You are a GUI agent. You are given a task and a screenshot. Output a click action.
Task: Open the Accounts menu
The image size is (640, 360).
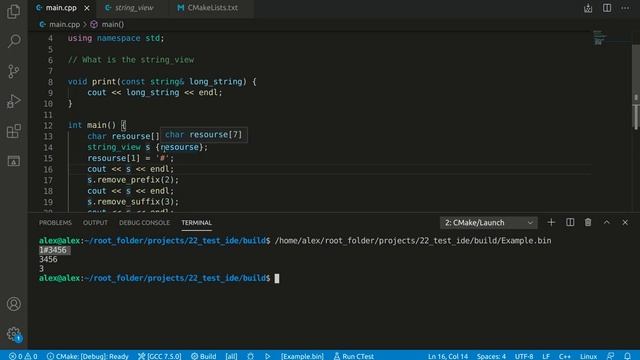click(13, 304)
